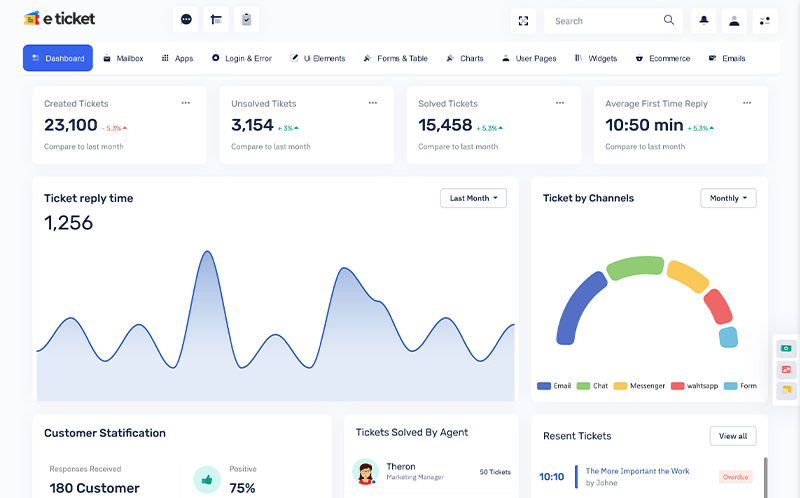The image size is (800, 498).
Task: Enter fullscreen mode using the expand icon
Action: 523,21
